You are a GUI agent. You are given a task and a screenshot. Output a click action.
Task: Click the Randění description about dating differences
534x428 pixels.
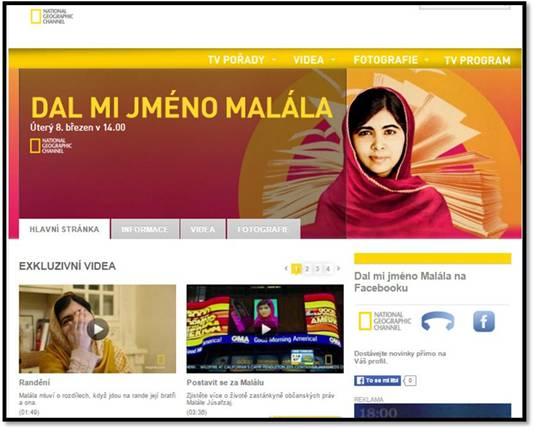[x=97, y=399]
